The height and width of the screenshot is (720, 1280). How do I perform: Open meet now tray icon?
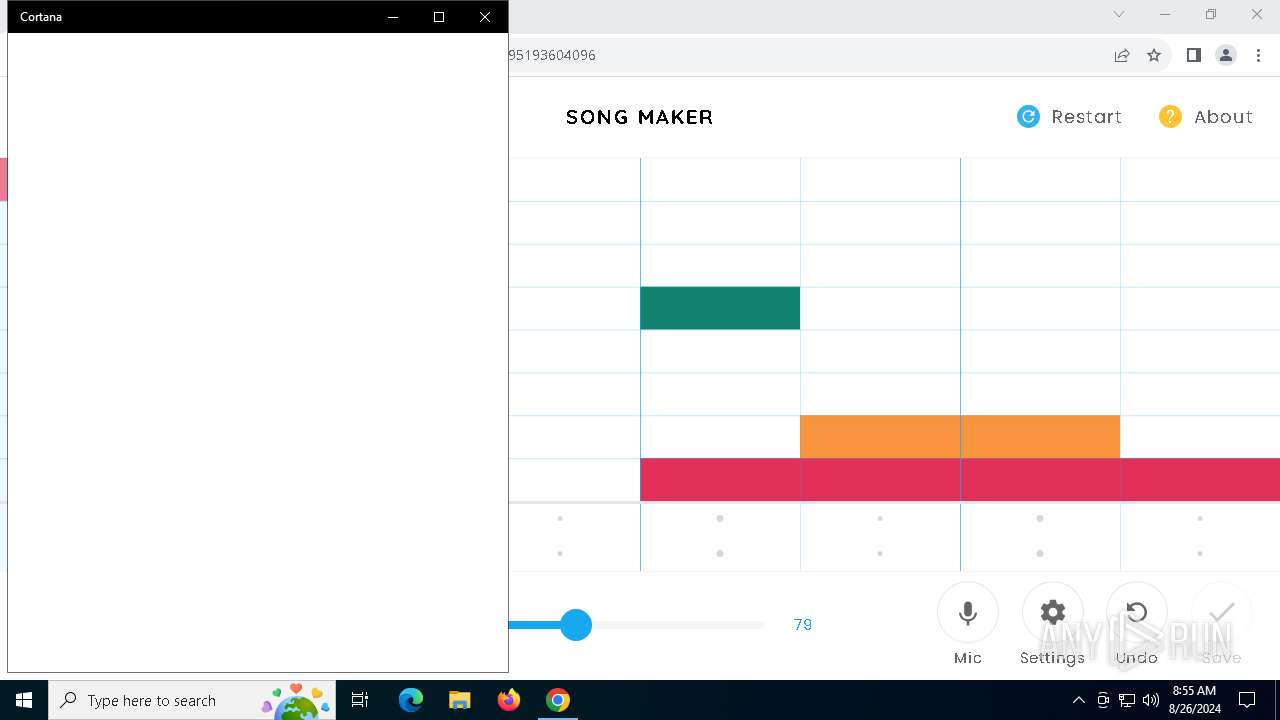click(1103, 700)
